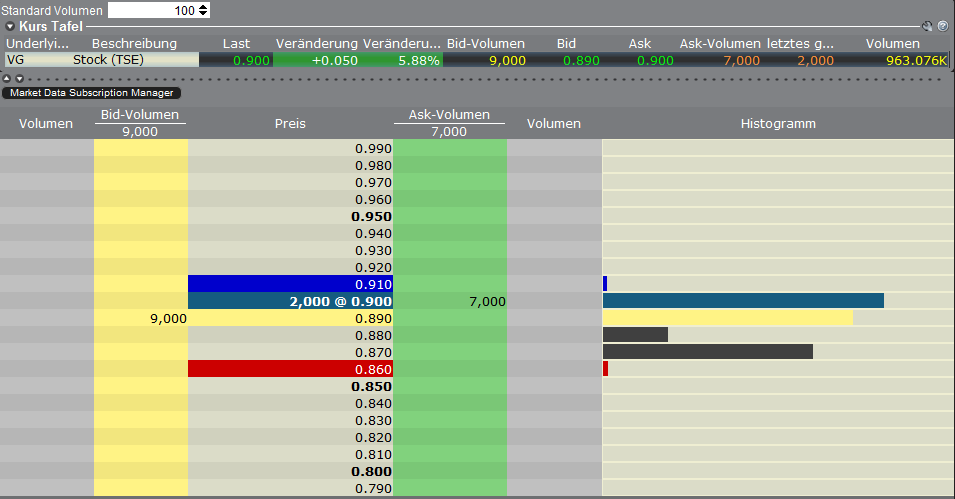Click the Preis column header
This screenshot has height=499, width=955.
click(290, 124)
